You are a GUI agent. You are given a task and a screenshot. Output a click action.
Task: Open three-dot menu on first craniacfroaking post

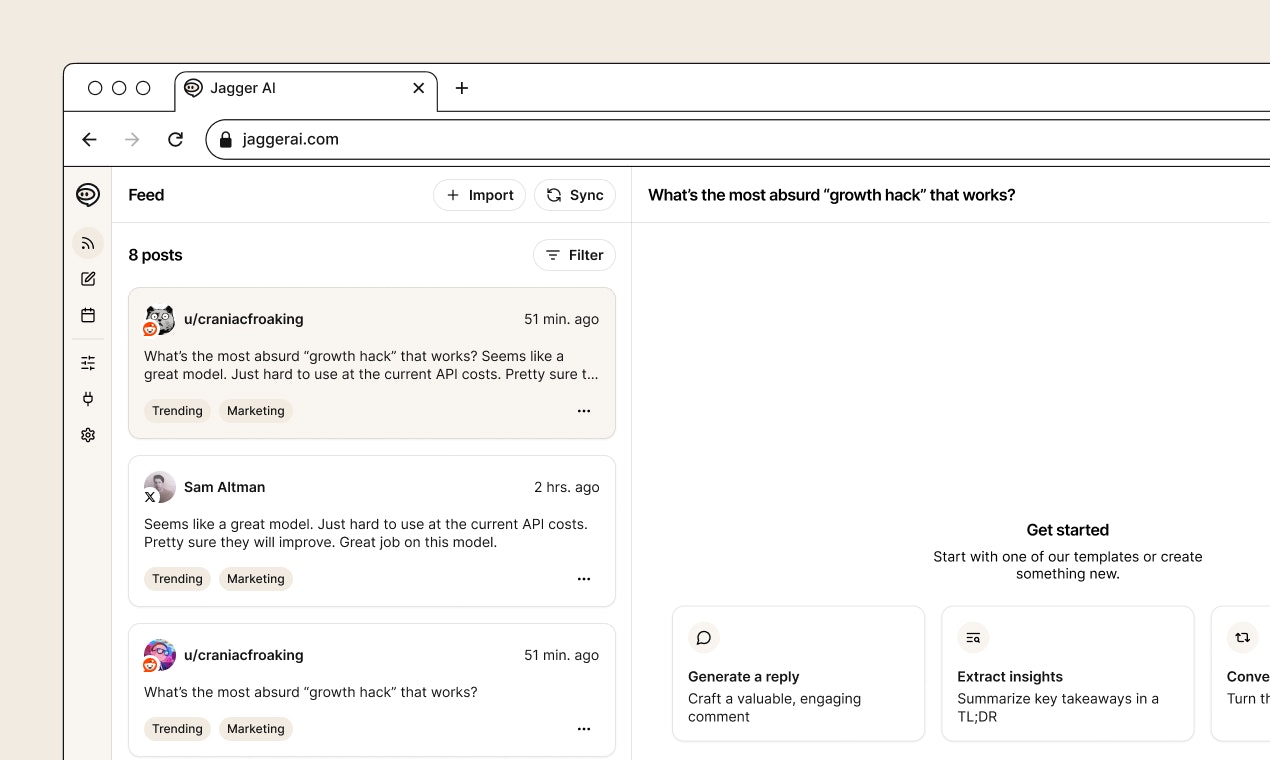[x=584, y=411]
